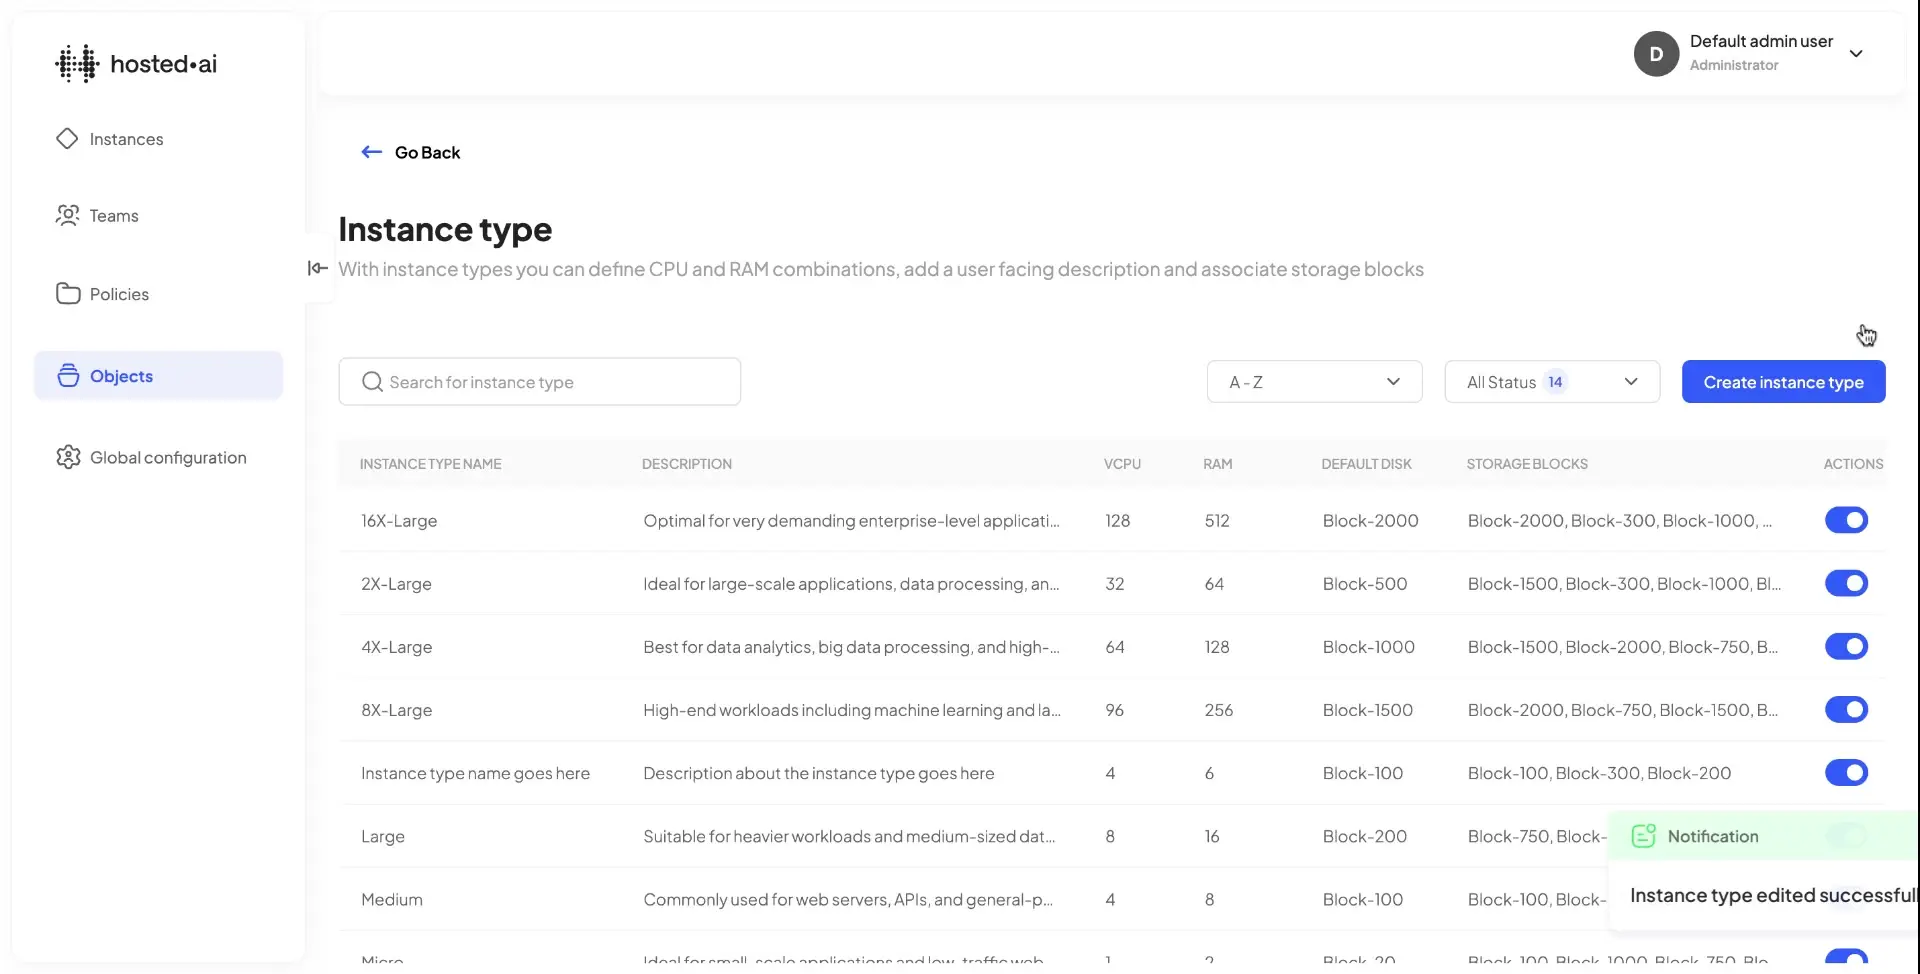Click the instance type search field

[x=540, y=381]
